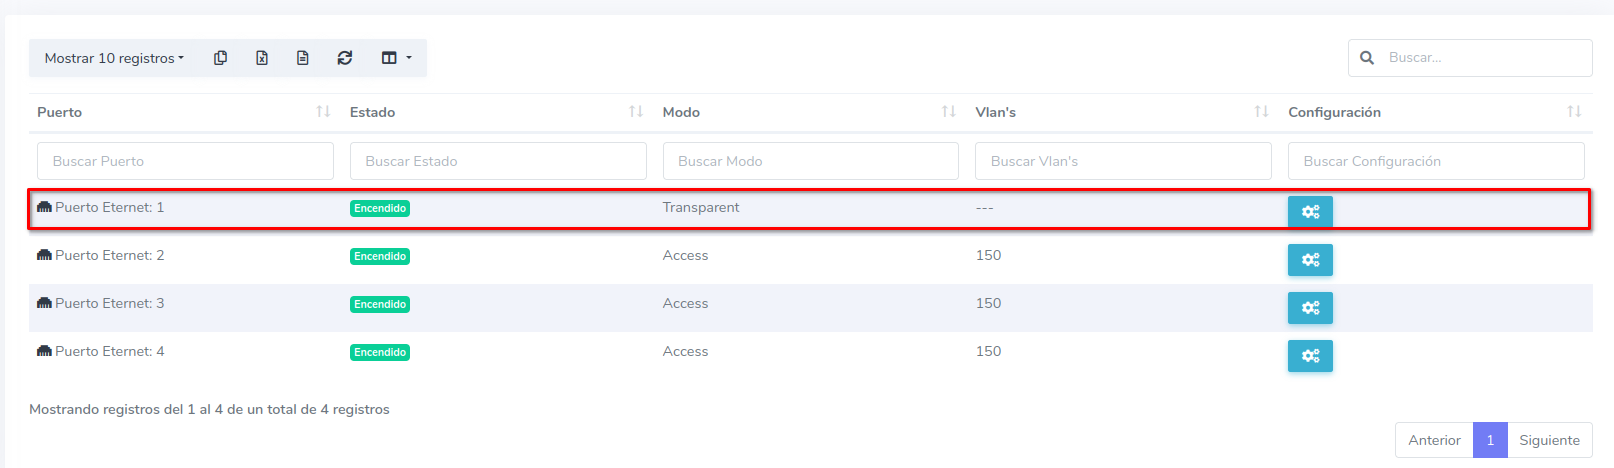Open configuration gears for Puerto Eternet 3
The image size is (1614, 468).
(x=1310, y=308)
